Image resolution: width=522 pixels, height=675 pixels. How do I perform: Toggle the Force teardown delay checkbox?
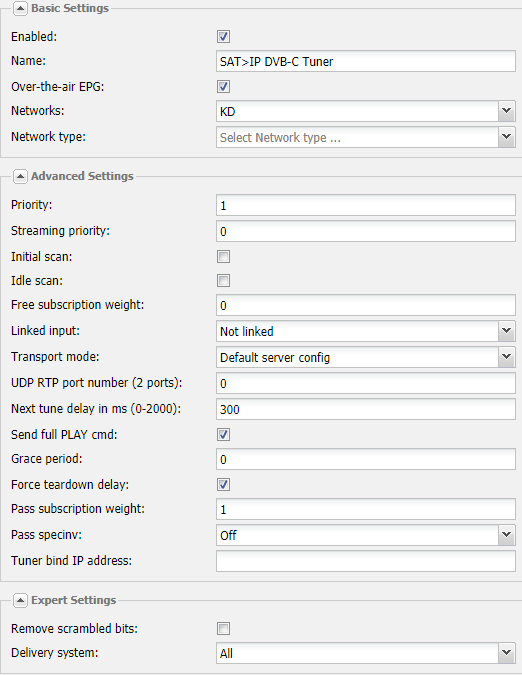223,484
